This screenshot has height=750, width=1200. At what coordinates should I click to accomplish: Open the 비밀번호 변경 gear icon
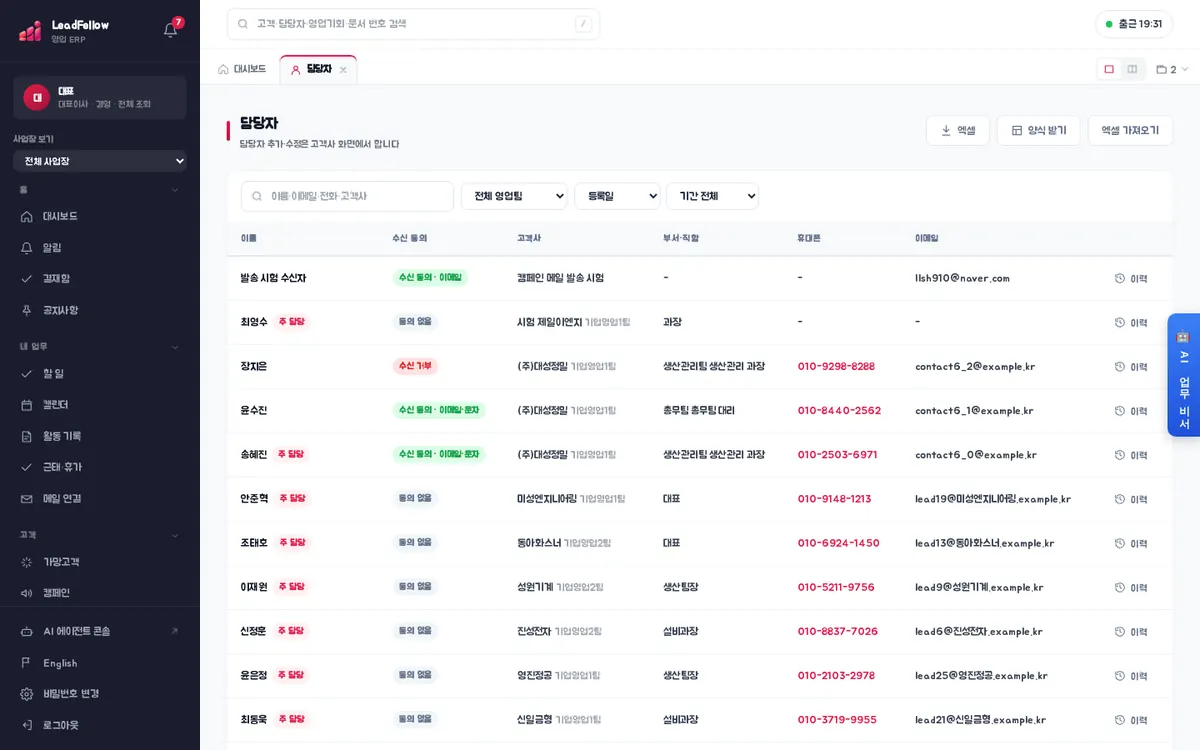(x=27, y=694)
